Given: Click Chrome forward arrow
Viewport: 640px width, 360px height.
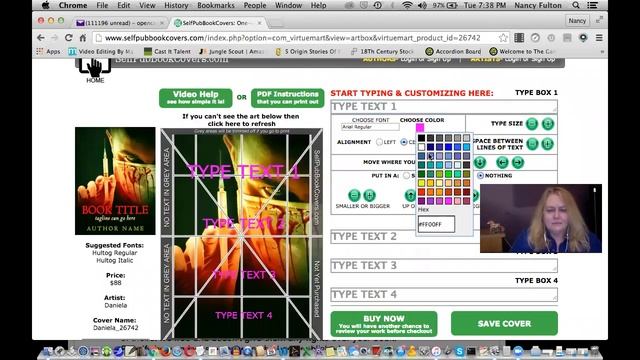Looking at the screenshot, I should (x=55, y=38).
